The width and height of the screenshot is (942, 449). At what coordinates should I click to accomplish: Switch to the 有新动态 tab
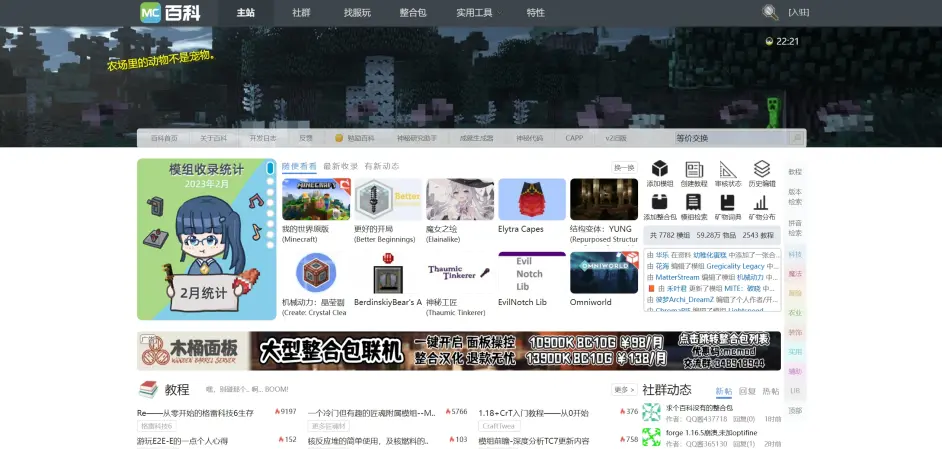pyautogui.click(x=381, y=166)
